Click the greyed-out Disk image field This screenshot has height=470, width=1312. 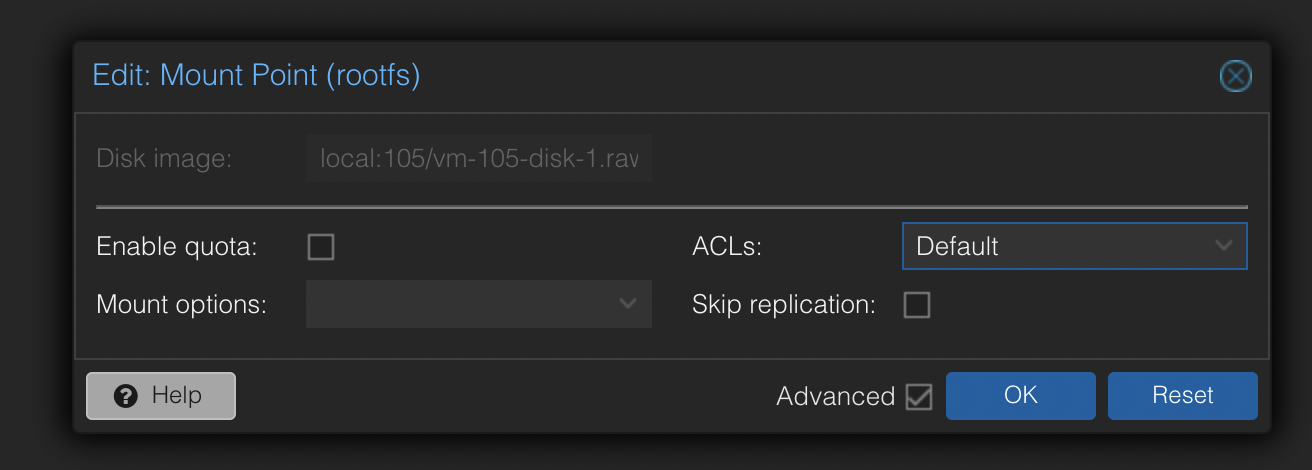[x=479, y=158]
